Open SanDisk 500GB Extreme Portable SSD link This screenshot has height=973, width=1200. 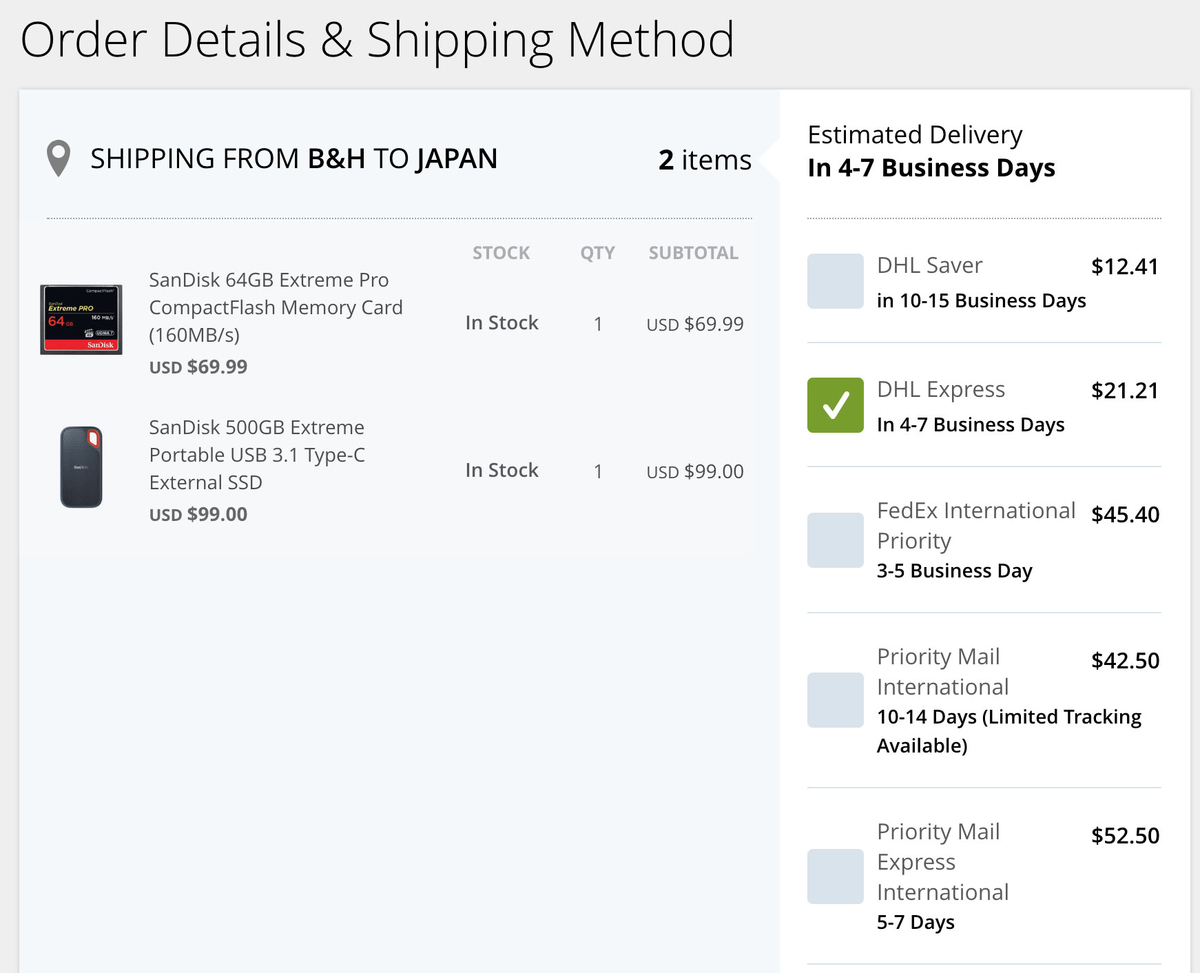coord(257,455)
